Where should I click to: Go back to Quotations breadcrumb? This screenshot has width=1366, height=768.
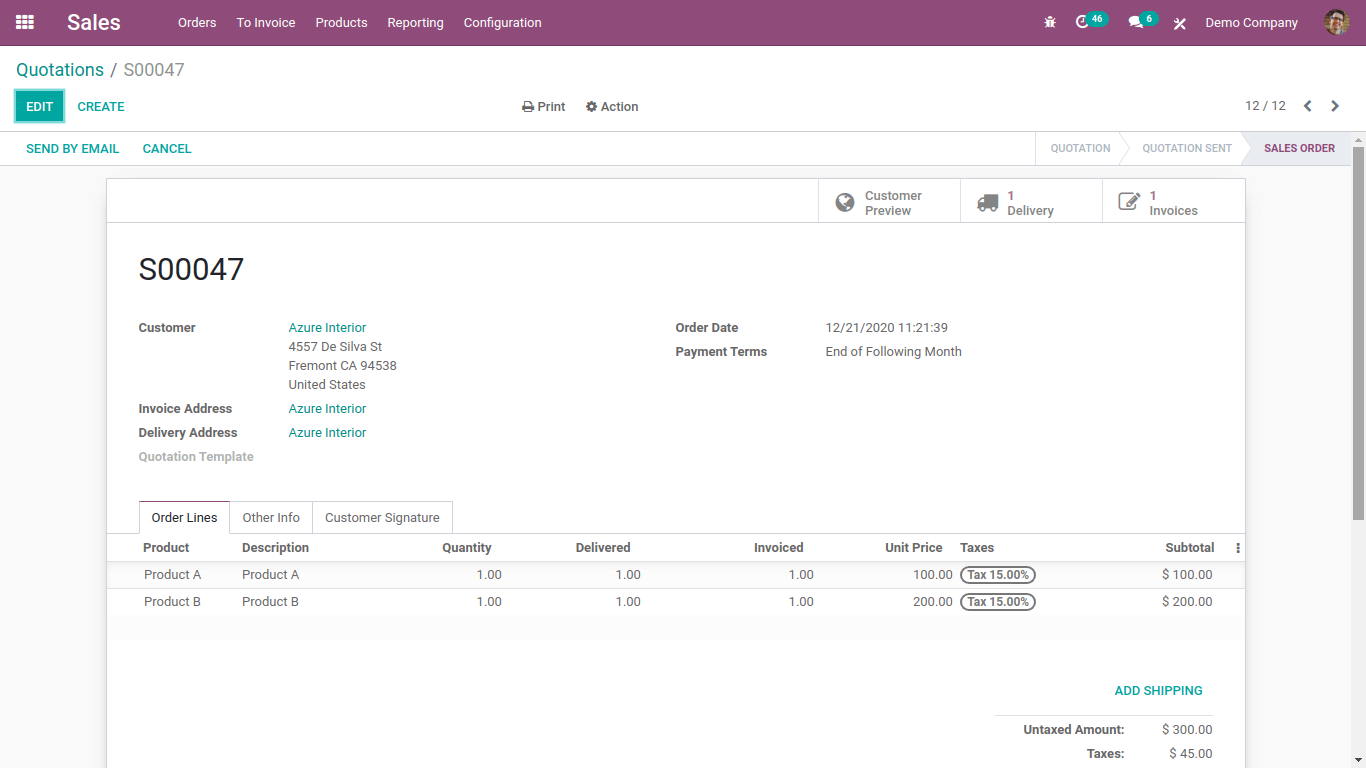point(60,70)
